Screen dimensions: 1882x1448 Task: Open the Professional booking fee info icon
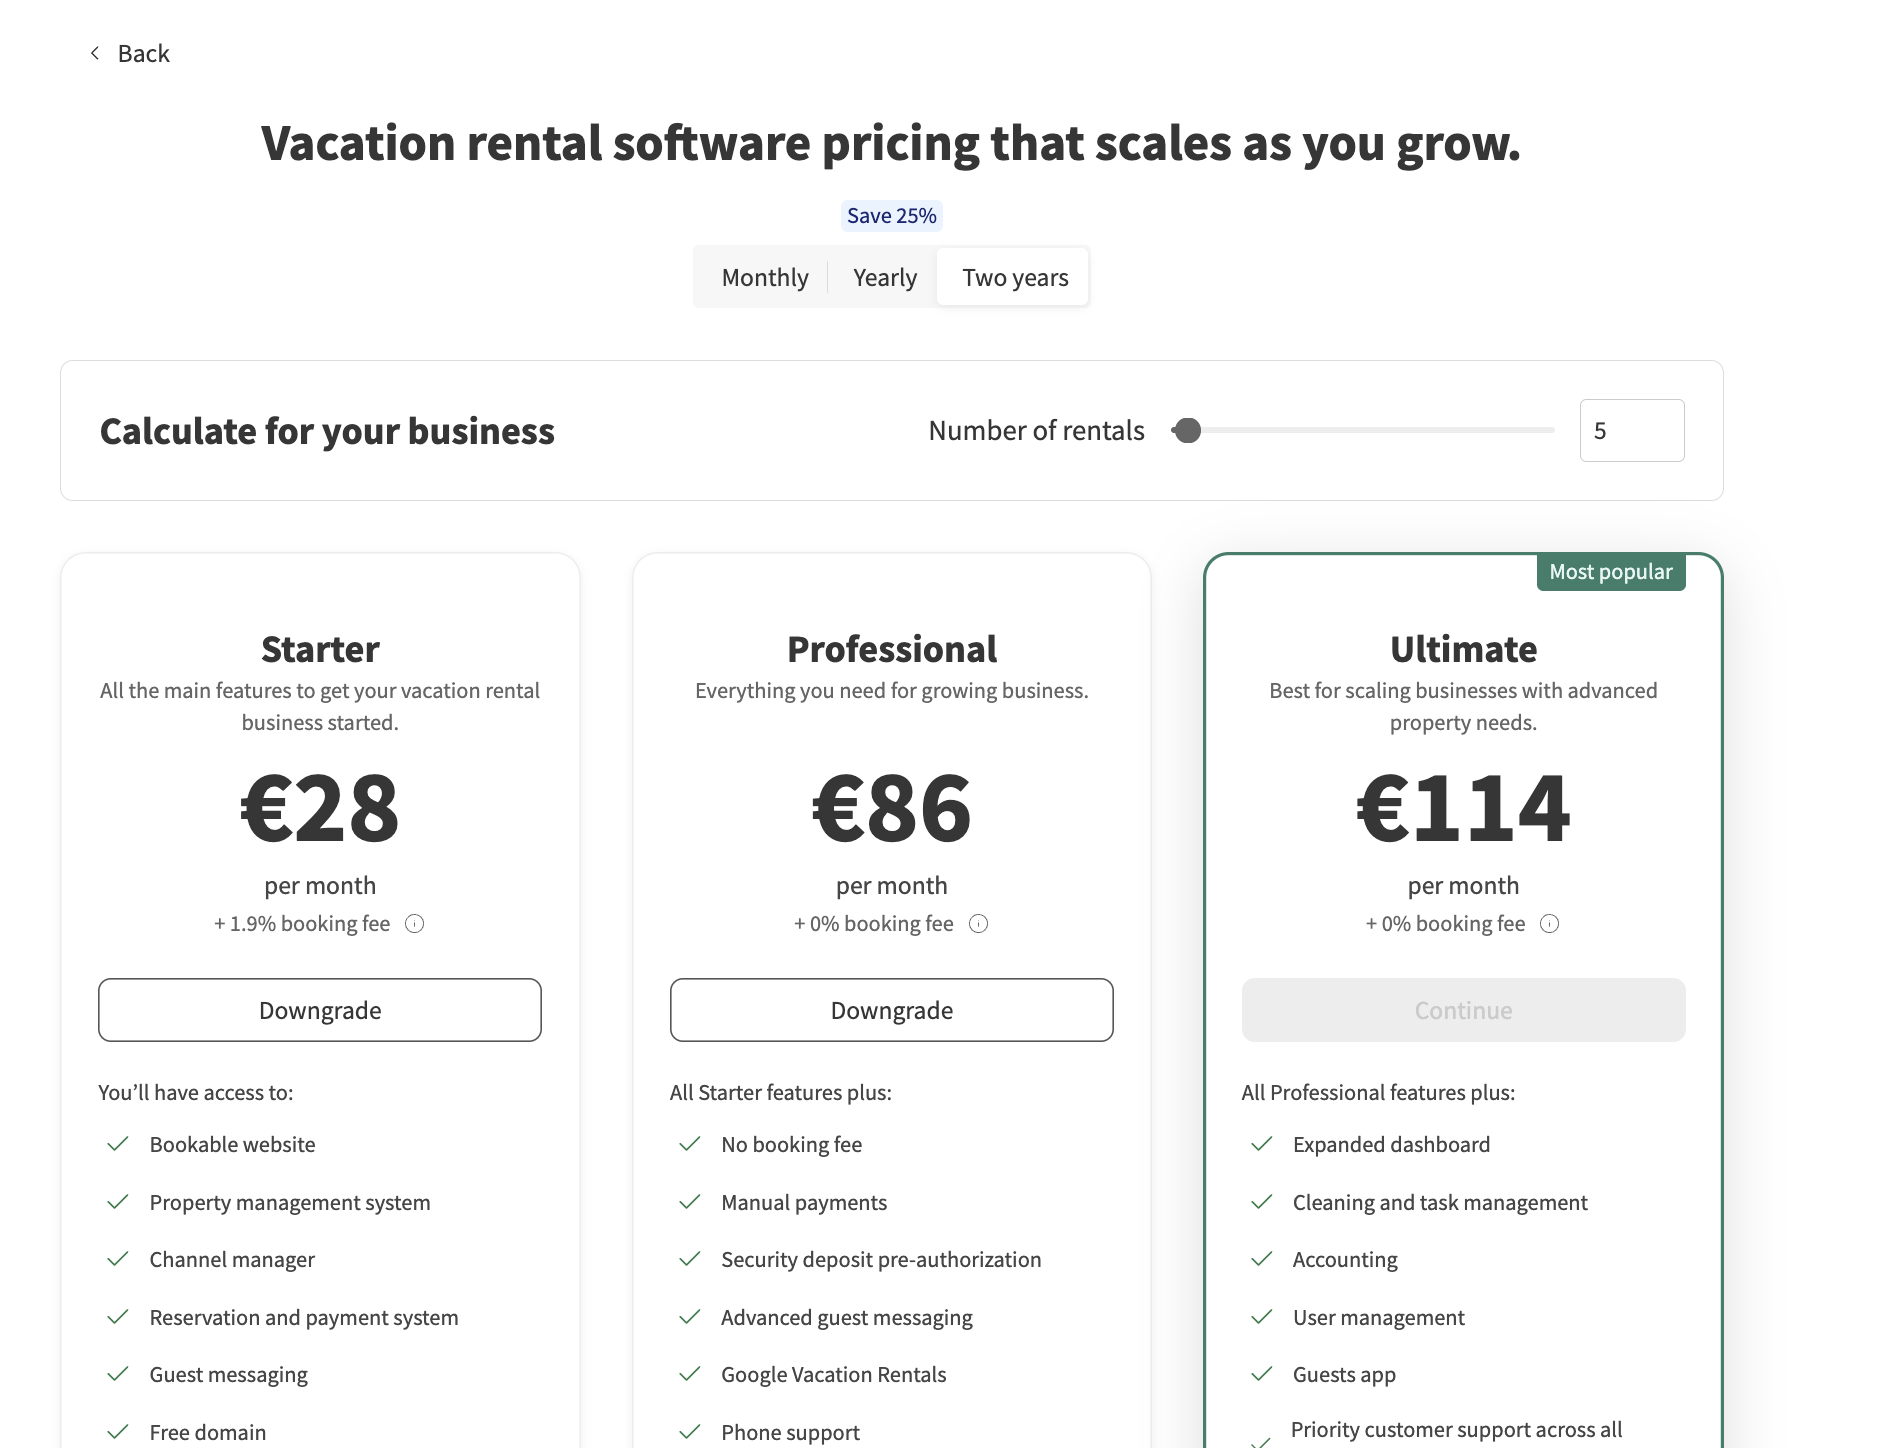point(979,924)
